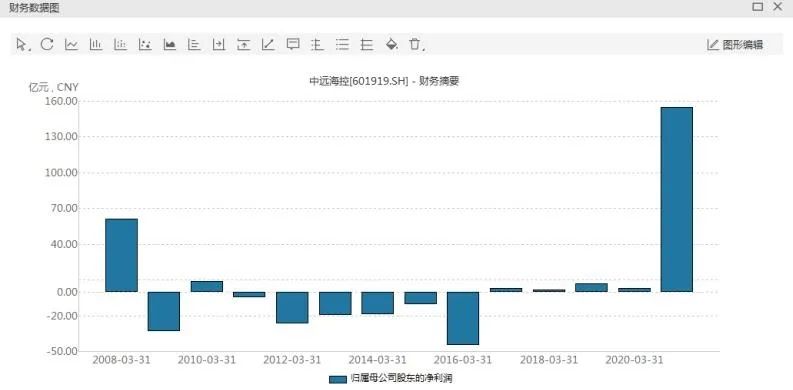
Task: Switch to scatter chart type
Action: coord(145,45)
